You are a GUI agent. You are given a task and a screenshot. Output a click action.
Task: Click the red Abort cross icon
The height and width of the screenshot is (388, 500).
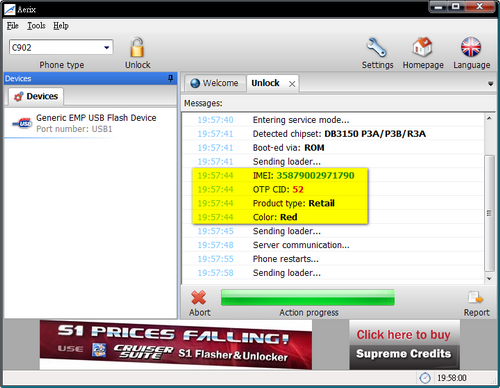(x=199, y=297)
